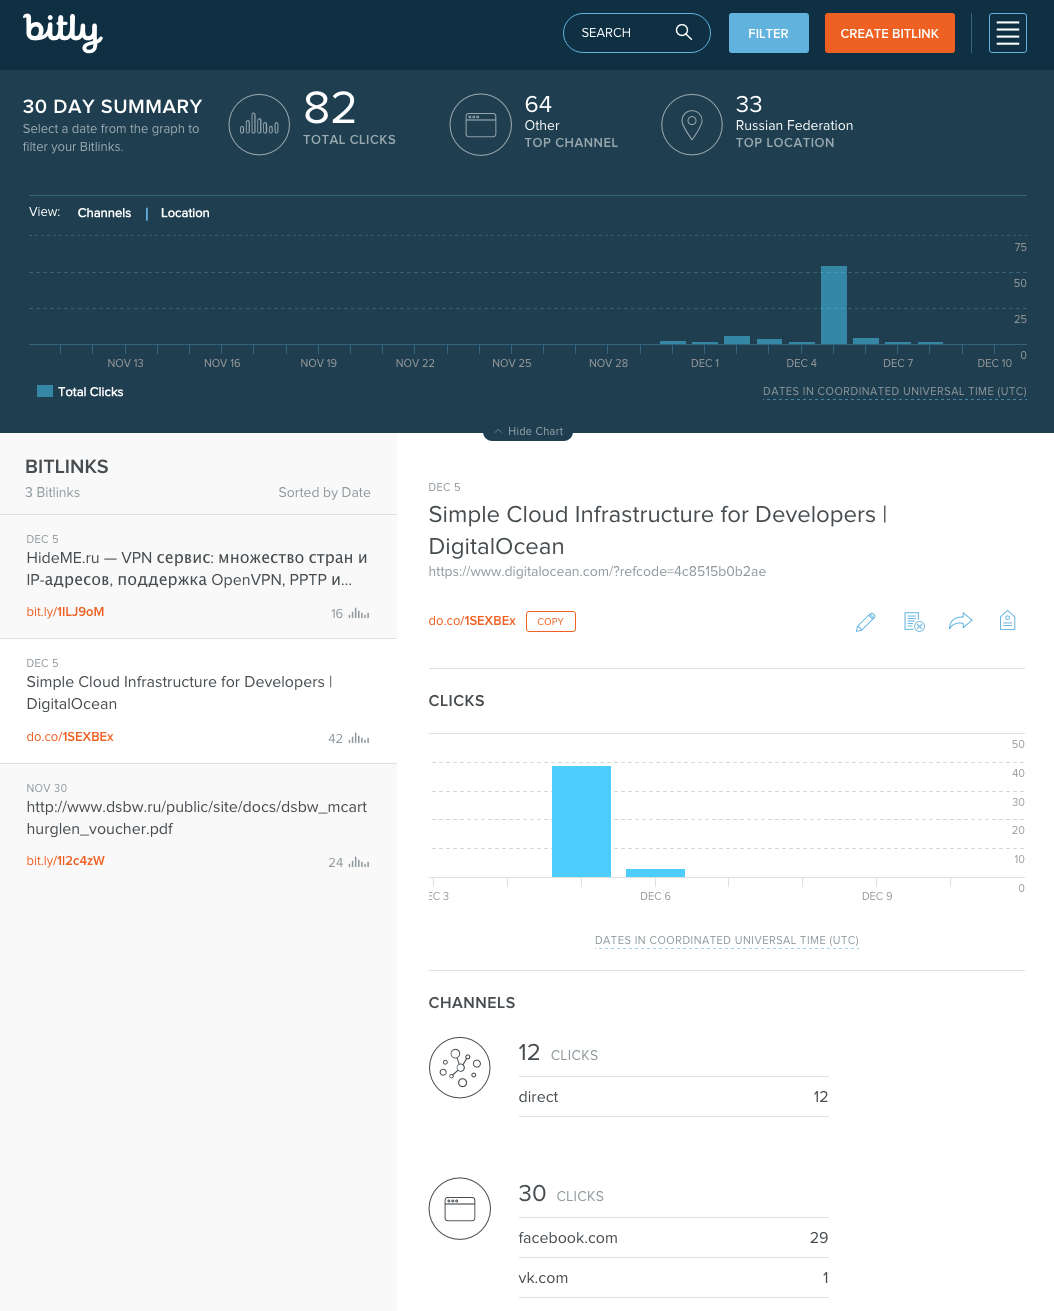Click the tallest bar in summary chart

pos(834,305)
